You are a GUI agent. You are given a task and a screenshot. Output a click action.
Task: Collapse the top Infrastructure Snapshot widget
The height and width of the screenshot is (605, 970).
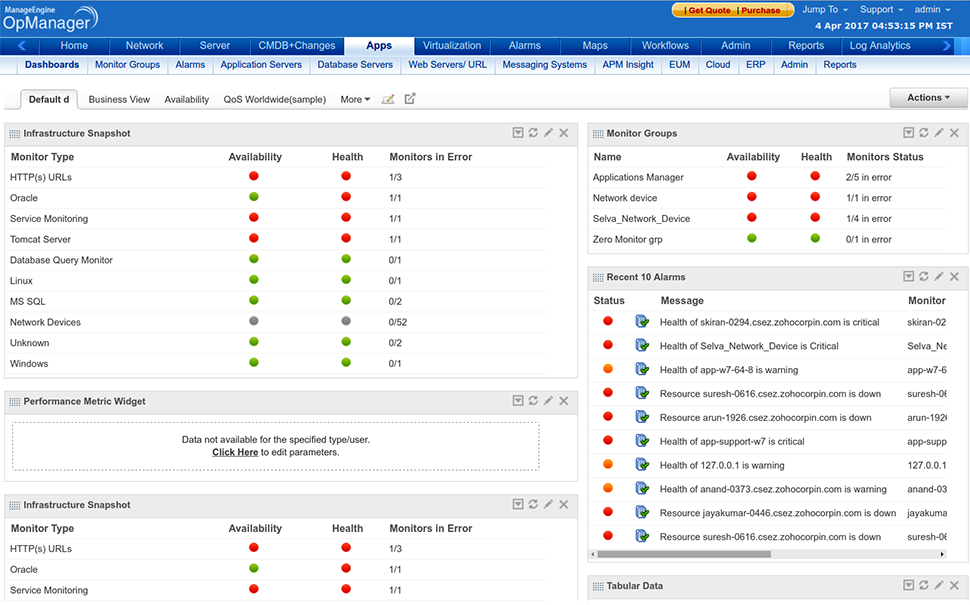[x=518, y=133]
